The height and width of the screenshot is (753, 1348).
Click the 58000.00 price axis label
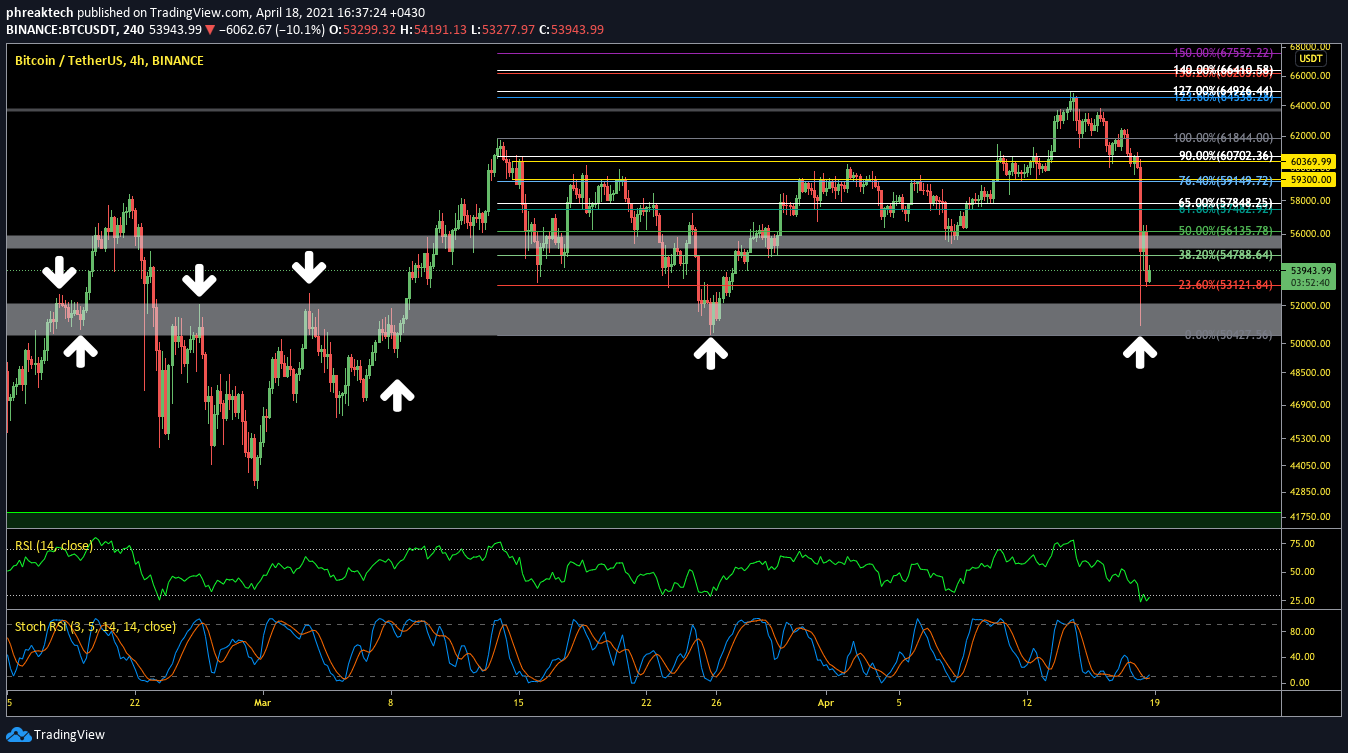point(1310,201)
